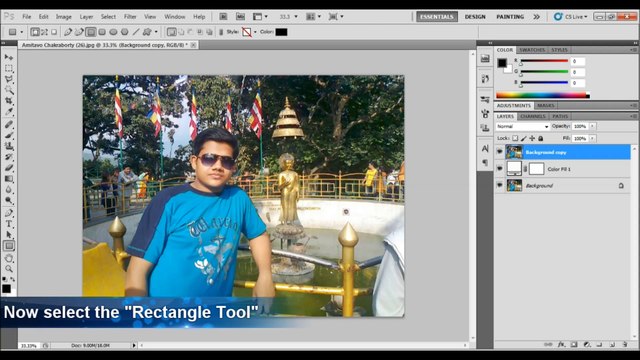640x360 pixels.
Task: Switch to Essentials workspace
Action: tap(437, 17)
